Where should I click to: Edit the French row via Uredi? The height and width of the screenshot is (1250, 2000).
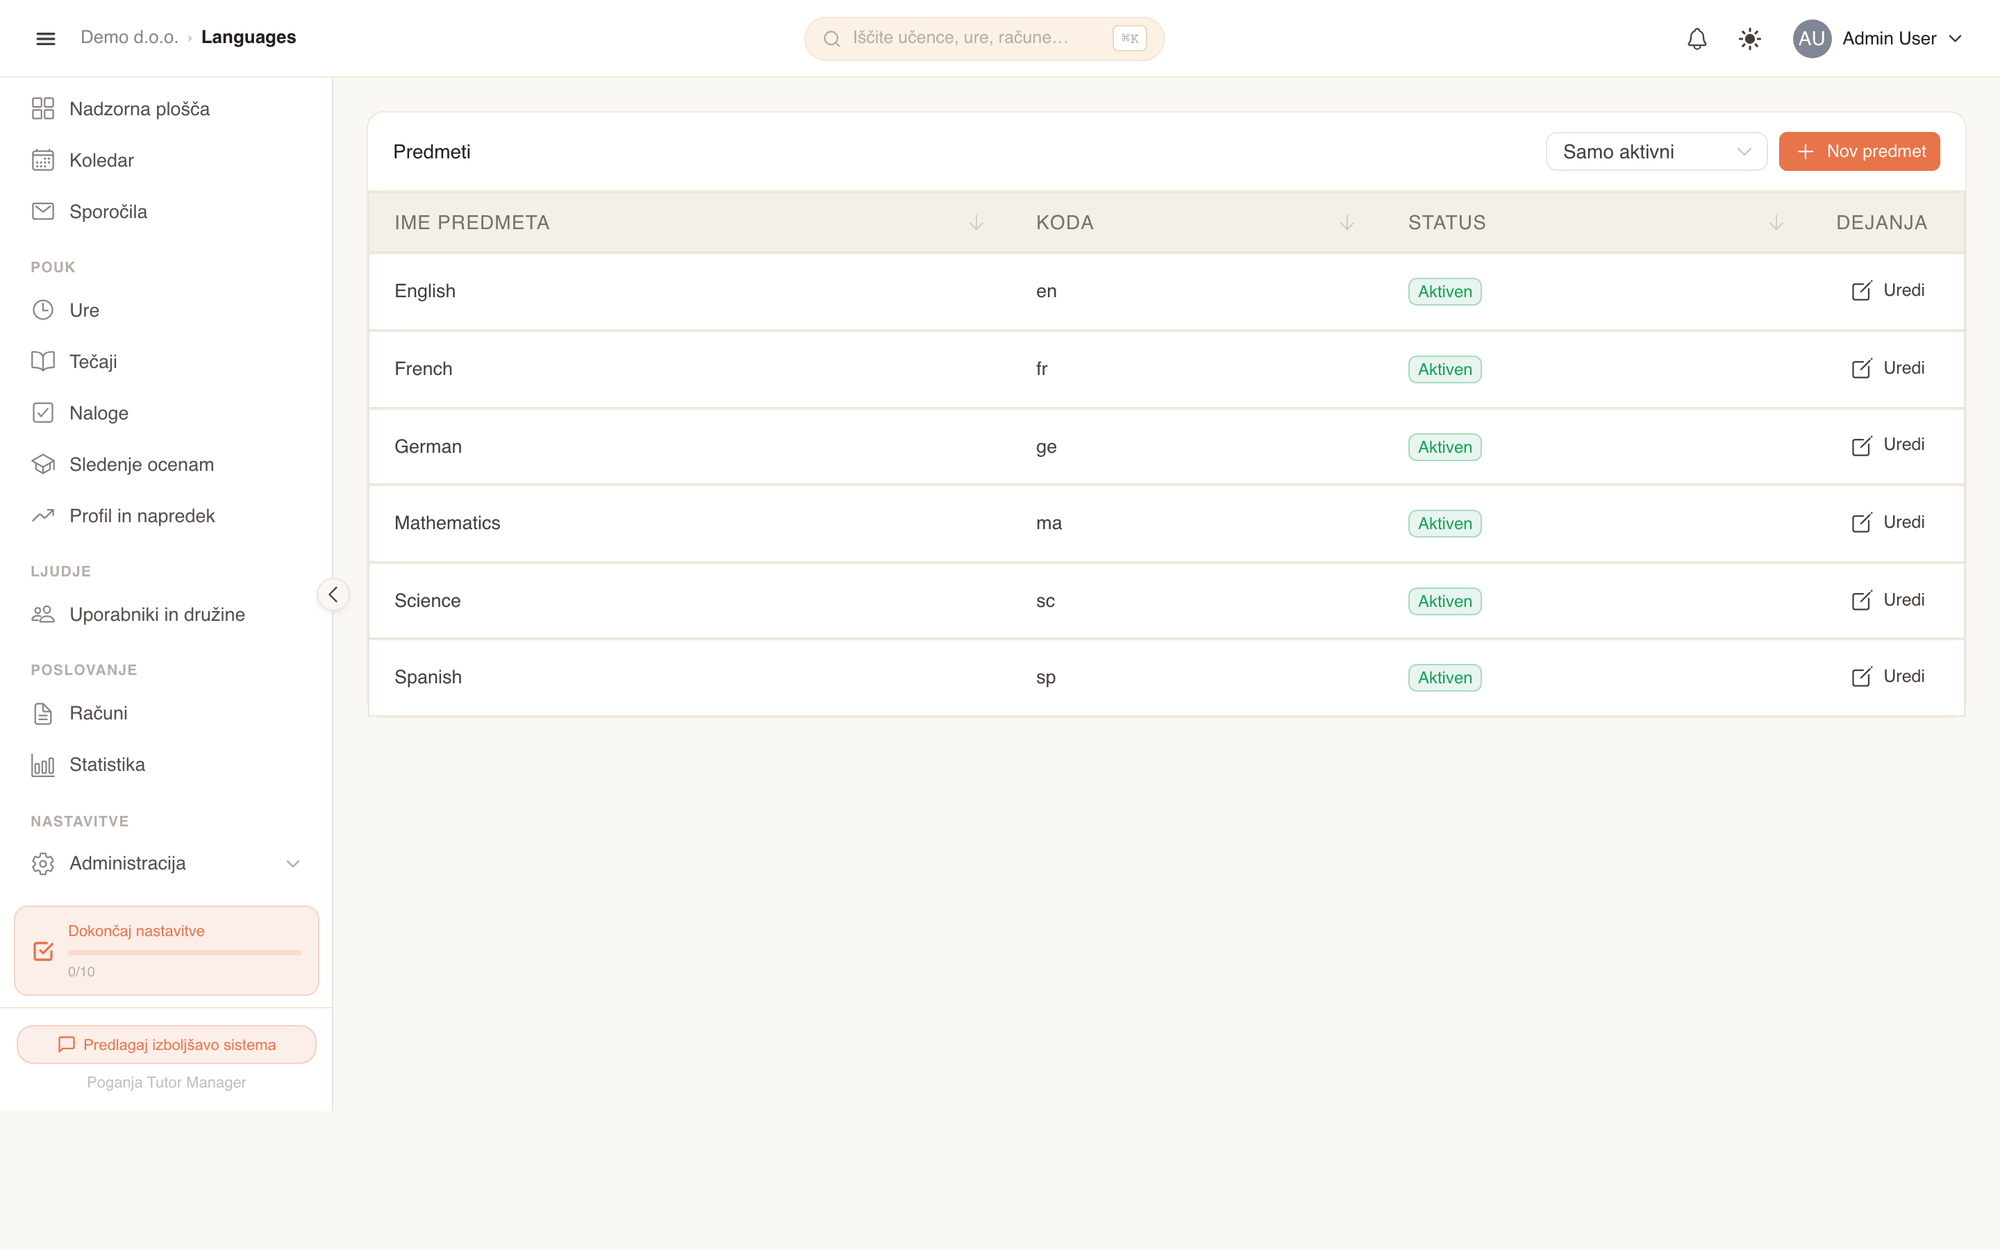pos(1888,368)
